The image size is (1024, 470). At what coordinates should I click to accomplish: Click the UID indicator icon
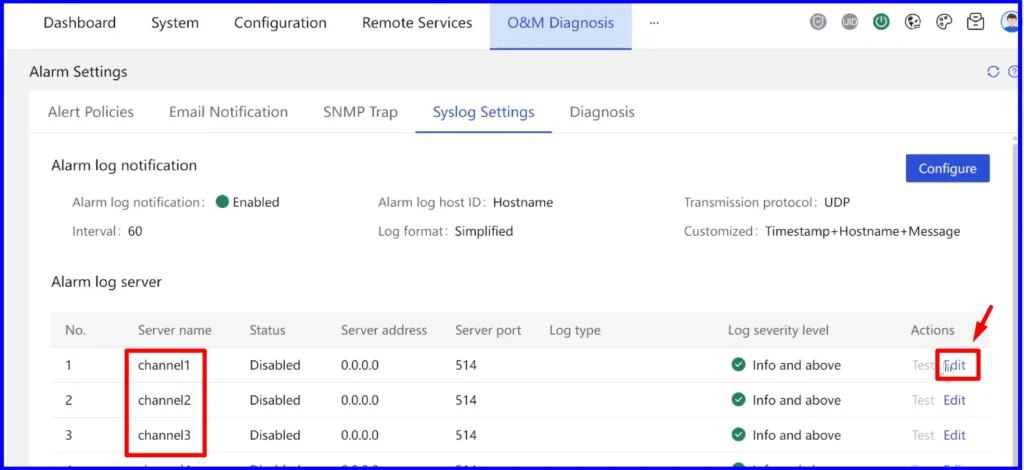[850, 22]
